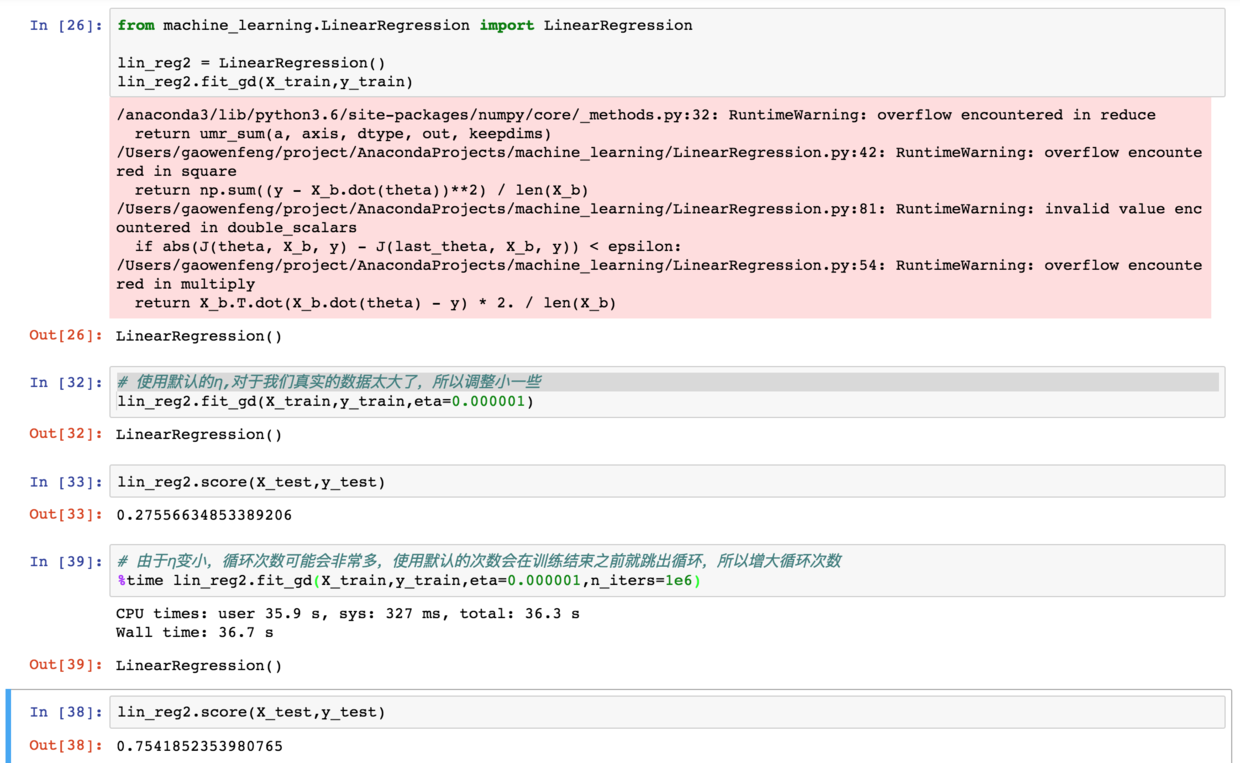
Task: Click the In [32] prompt label
Action: [x=66, y=382]
